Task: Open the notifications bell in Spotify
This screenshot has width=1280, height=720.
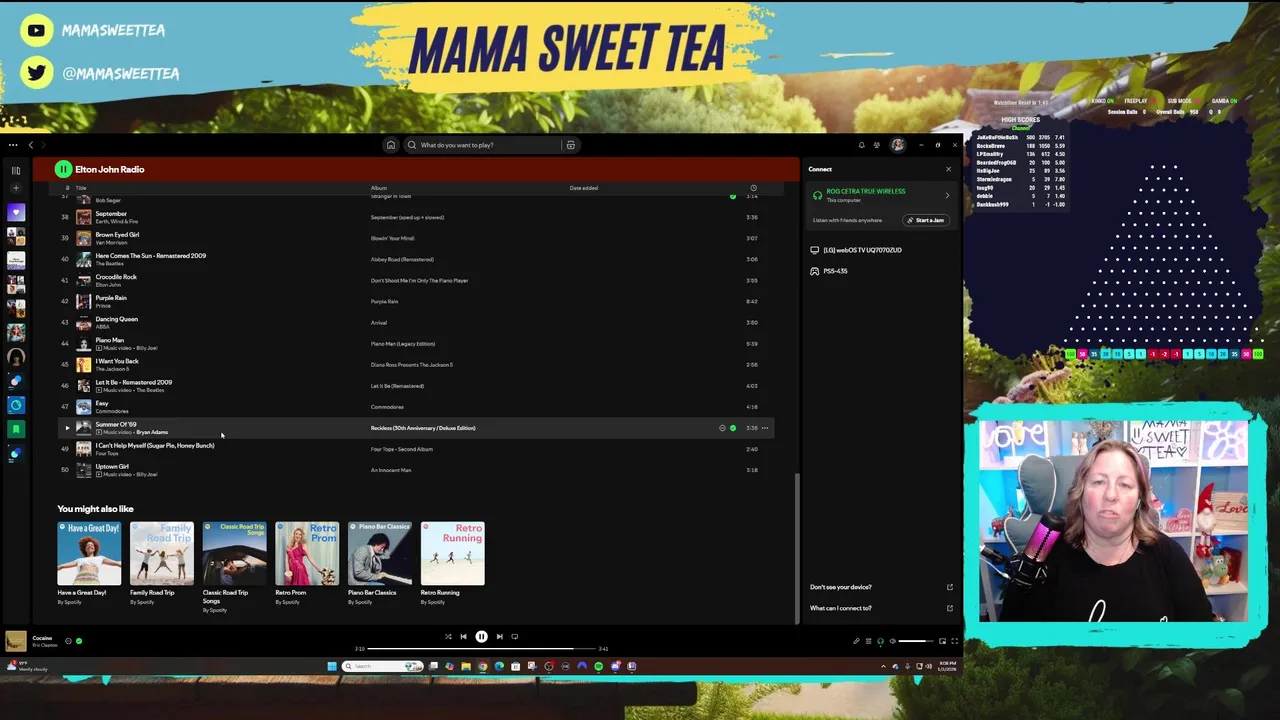Action: tap(861, 145)
